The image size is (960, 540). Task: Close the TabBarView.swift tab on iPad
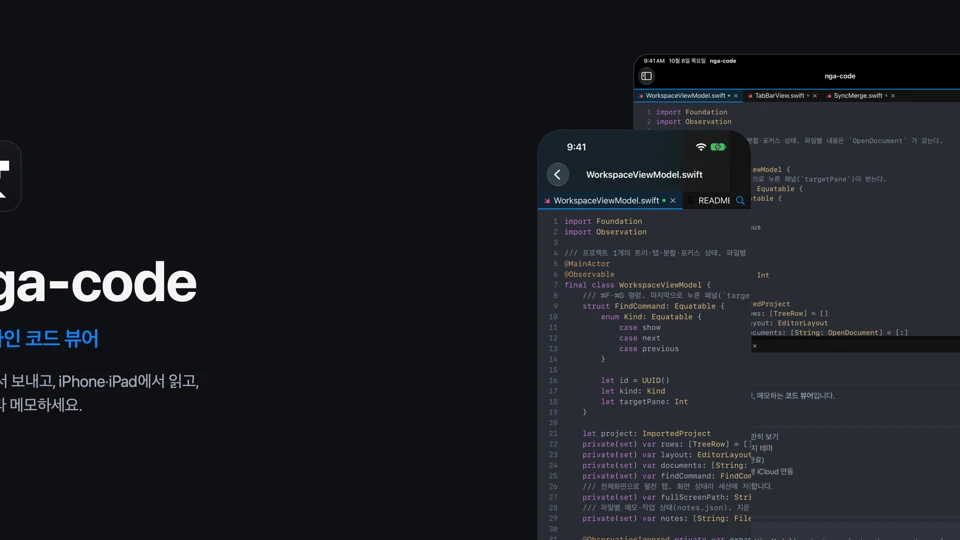[x=814, y=96]
